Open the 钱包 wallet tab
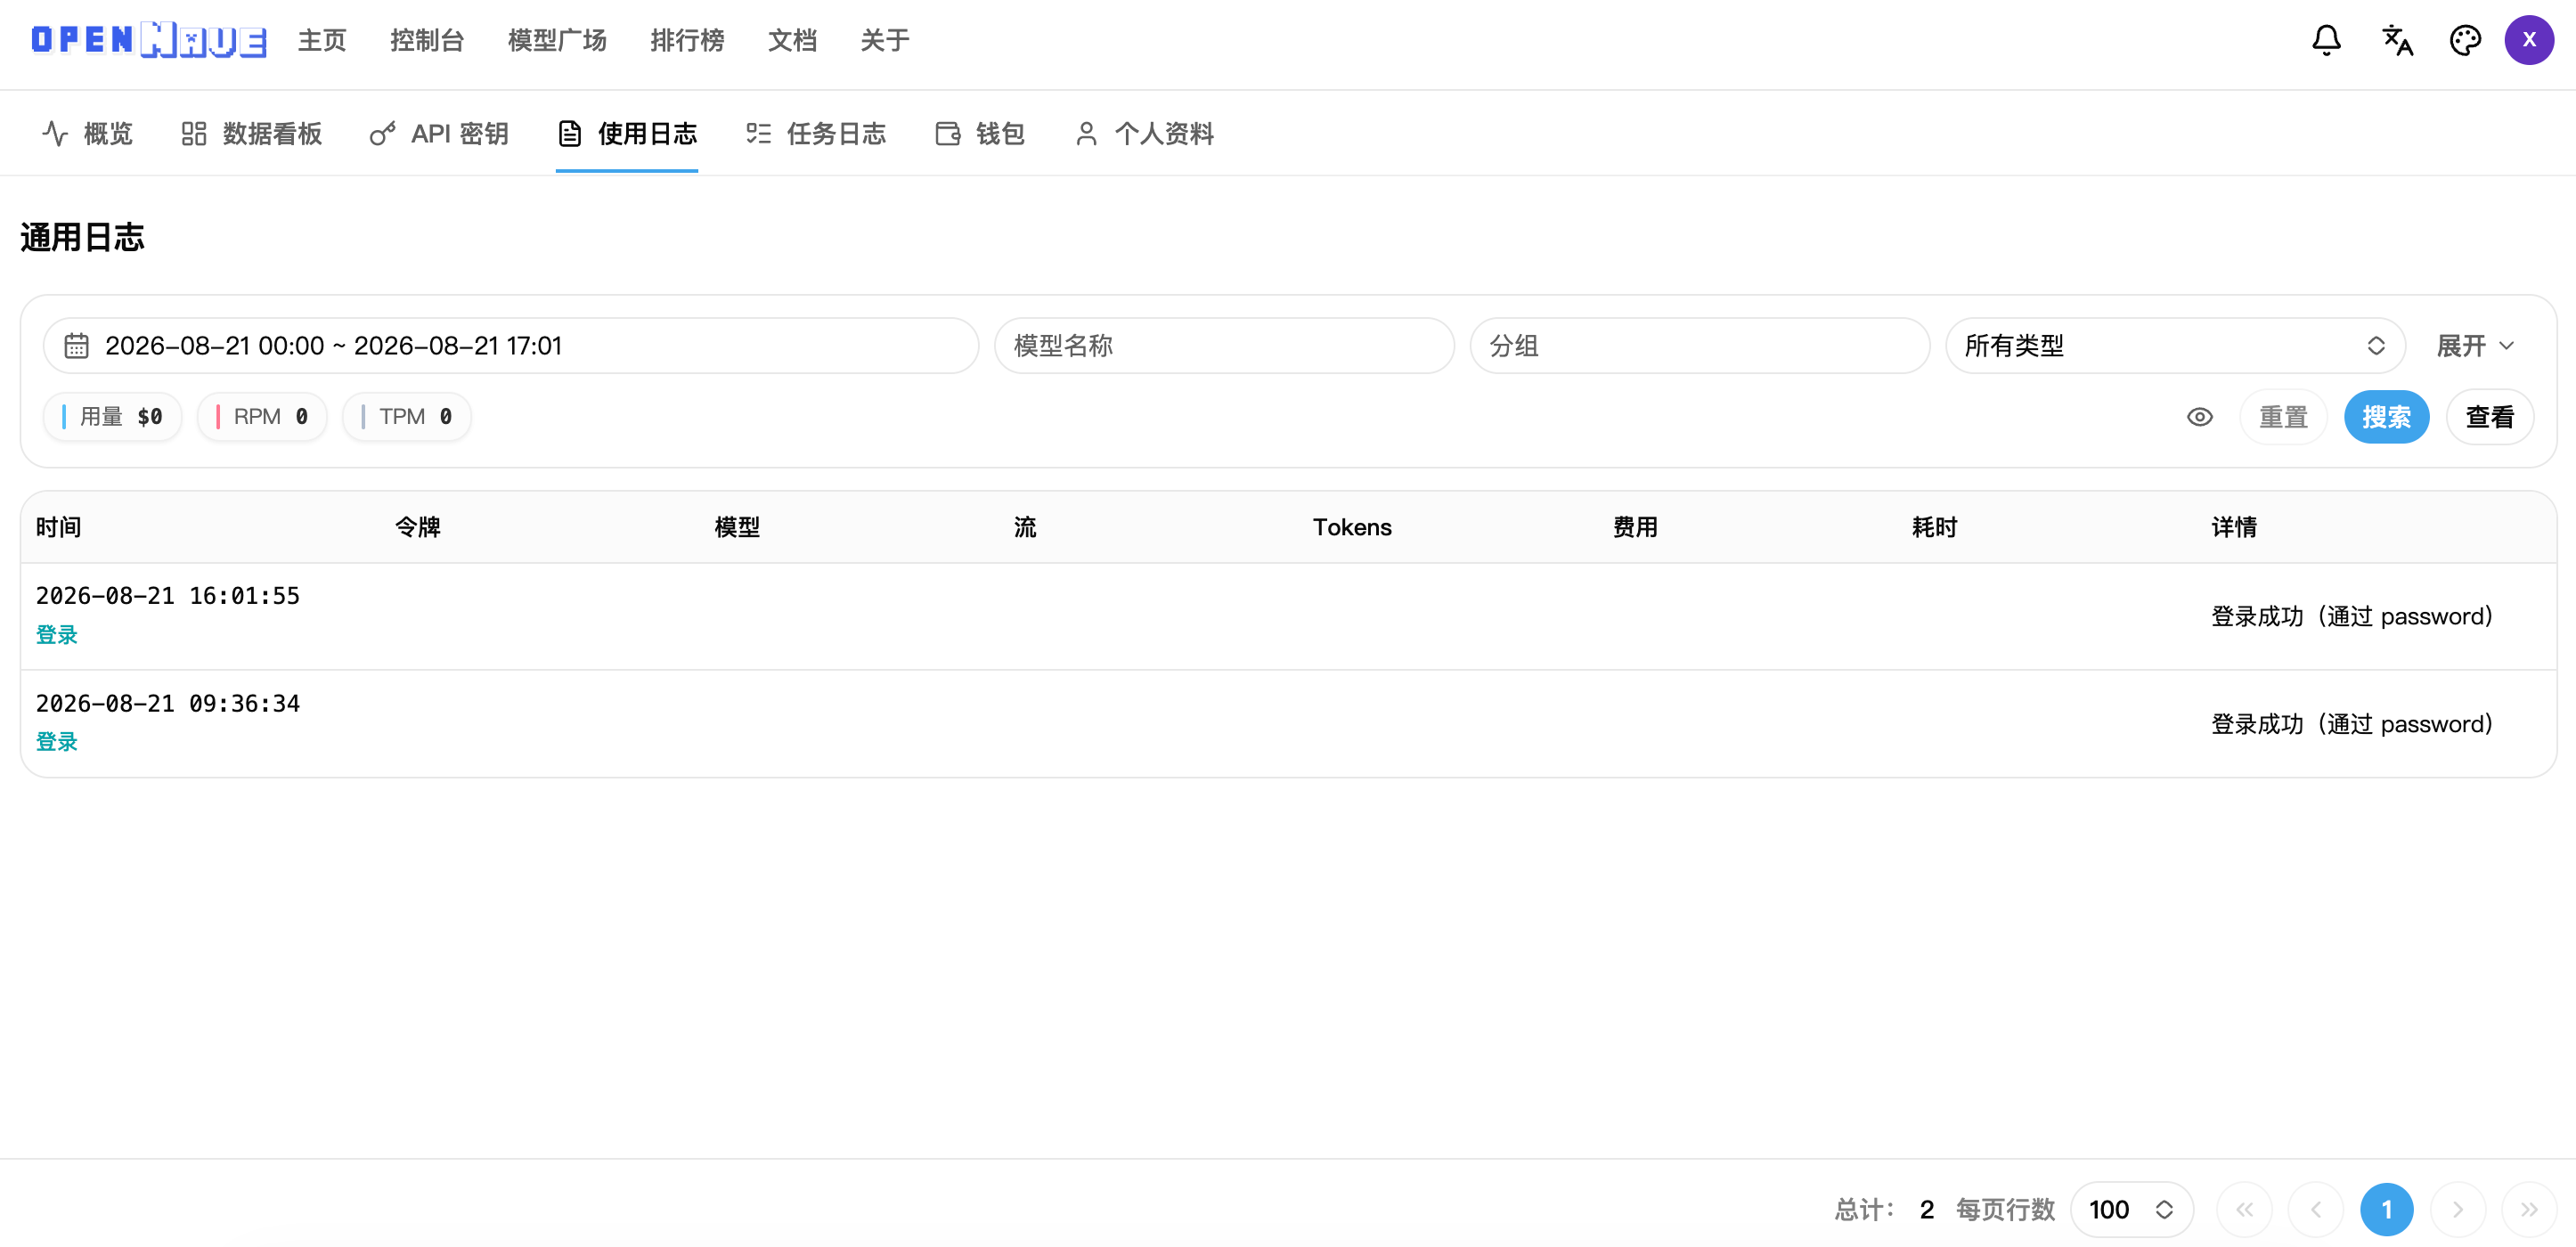Image resolution: width=2576 pixels, height=1247 pixels. (x=980, y=134)
